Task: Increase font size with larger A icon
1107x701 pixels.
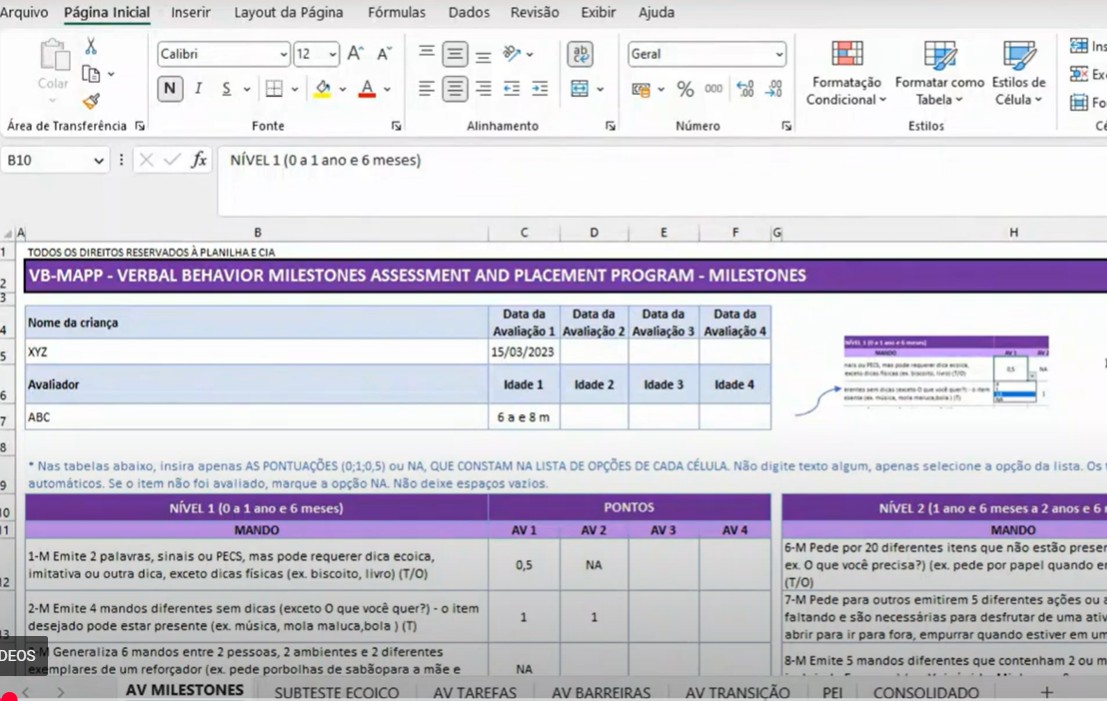Action: pyautogui.click(x=355, y=54)
